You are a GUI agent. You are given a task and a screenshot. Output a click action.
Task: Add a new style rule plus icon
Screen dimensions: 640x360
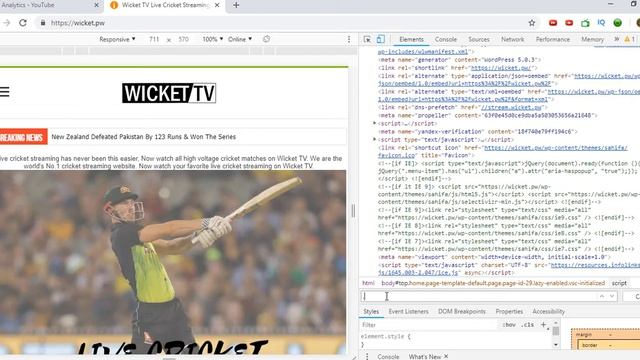(x=543, y=325)
